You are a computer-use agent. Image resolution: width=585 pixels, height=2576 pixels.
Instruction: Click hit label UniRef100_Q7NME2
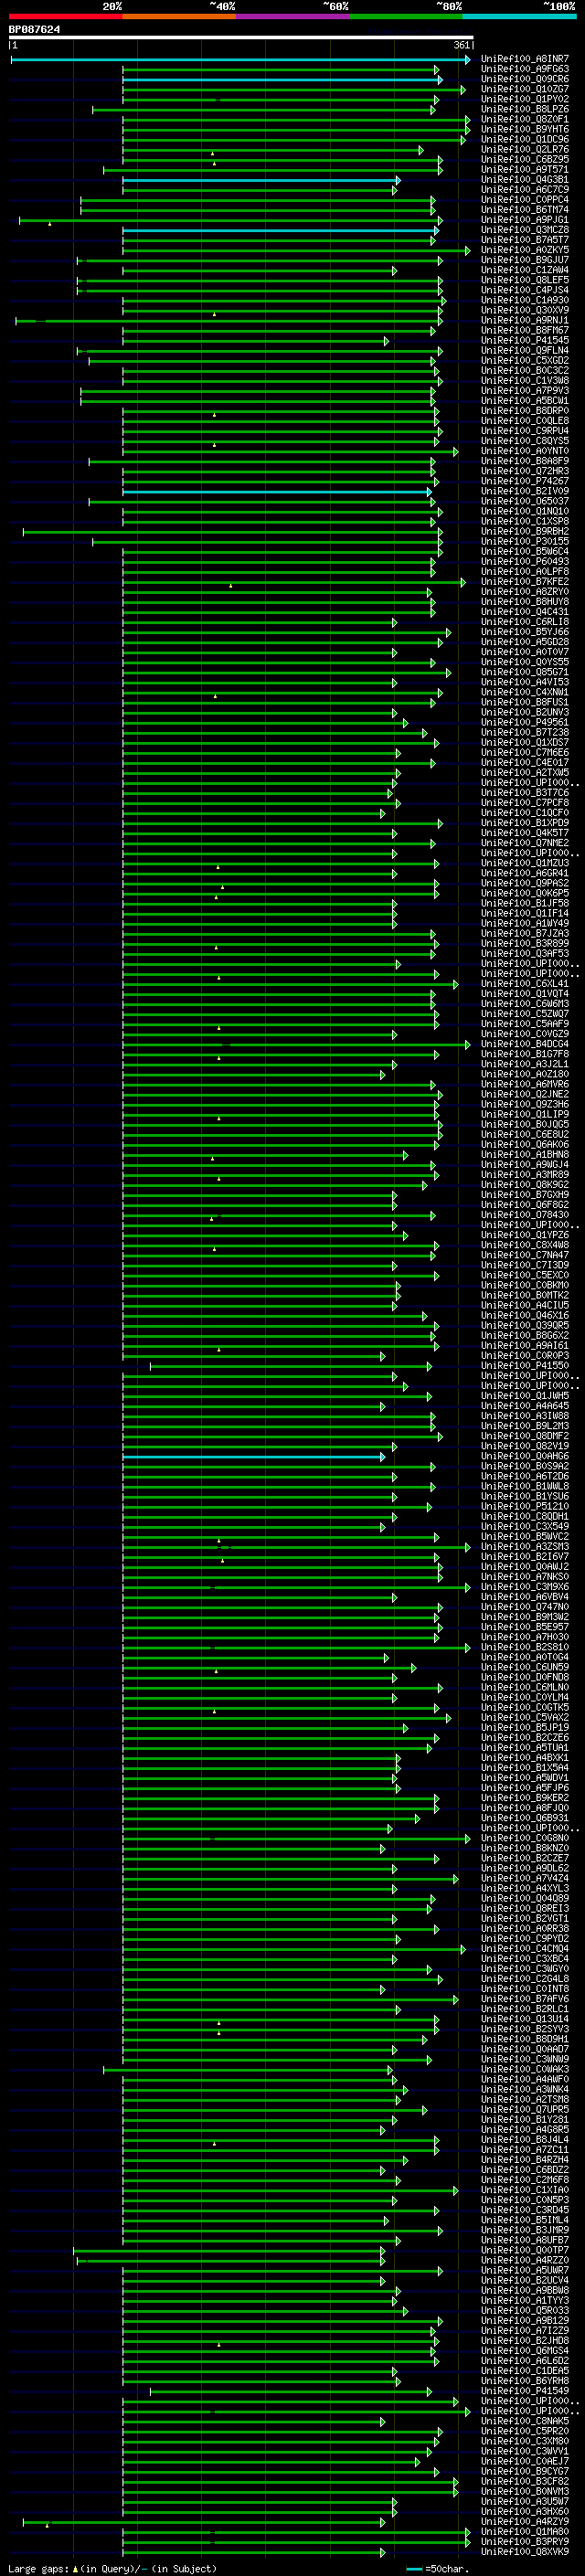[524, 844]
